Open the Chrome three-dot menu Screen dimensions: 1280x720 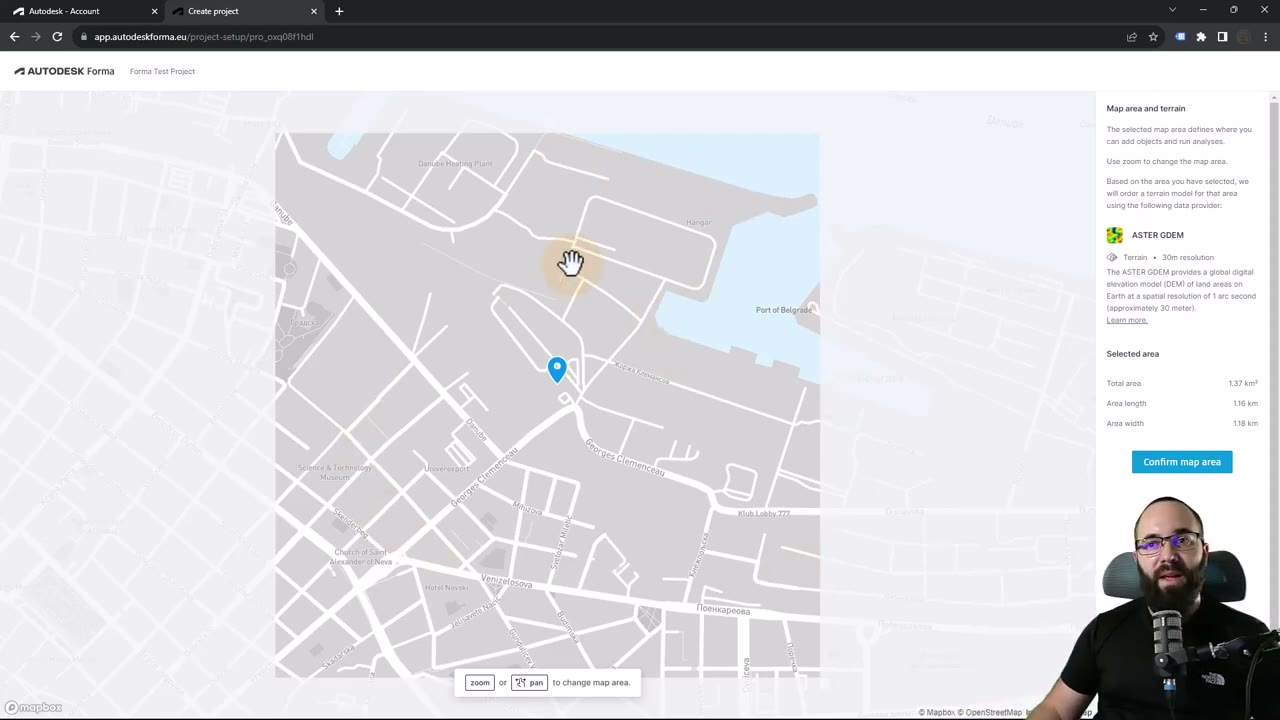click(x=1266, y=37)
